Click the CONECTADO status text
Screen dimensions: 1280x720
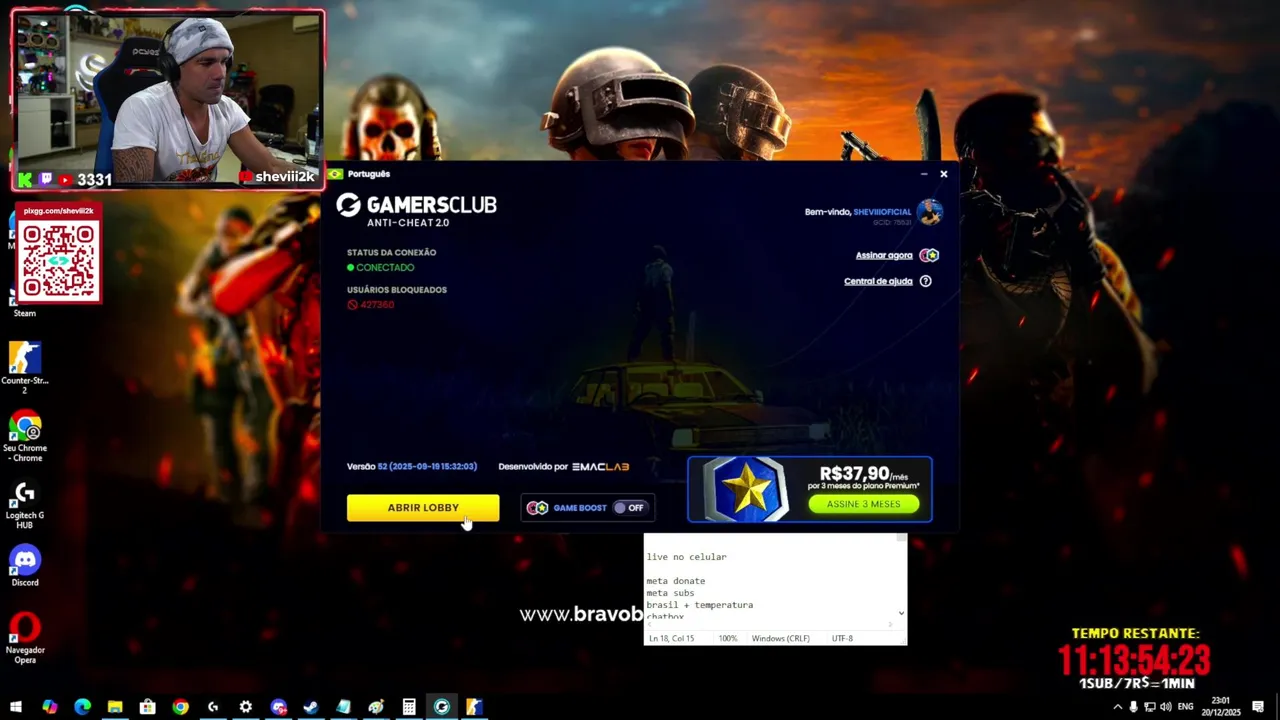coord(385,268)
